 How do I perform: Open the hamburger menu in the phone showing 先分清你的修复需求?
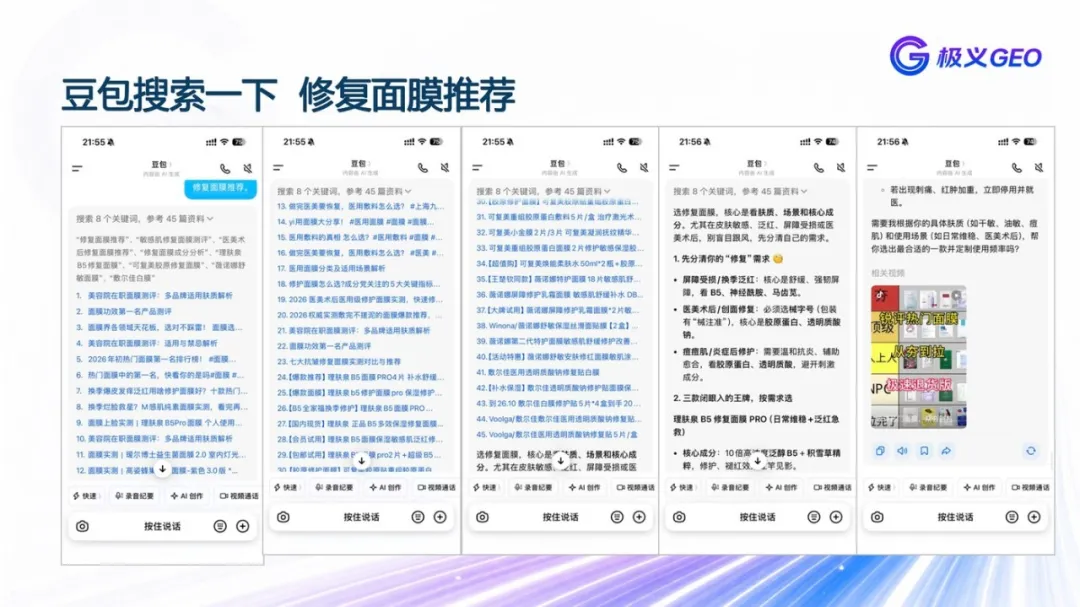point(674,167)
